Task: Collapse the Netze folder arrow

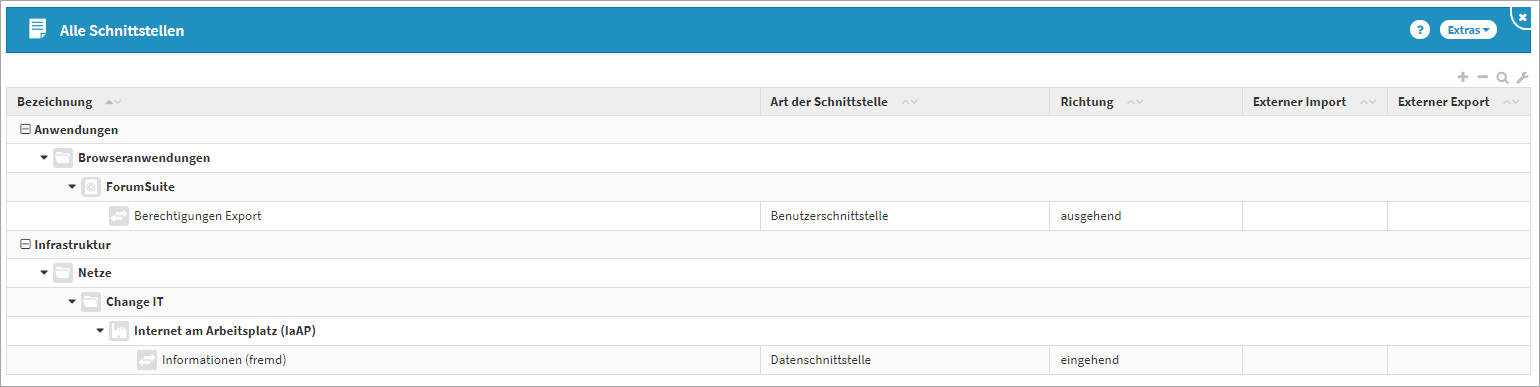Action: click(44, 272)
